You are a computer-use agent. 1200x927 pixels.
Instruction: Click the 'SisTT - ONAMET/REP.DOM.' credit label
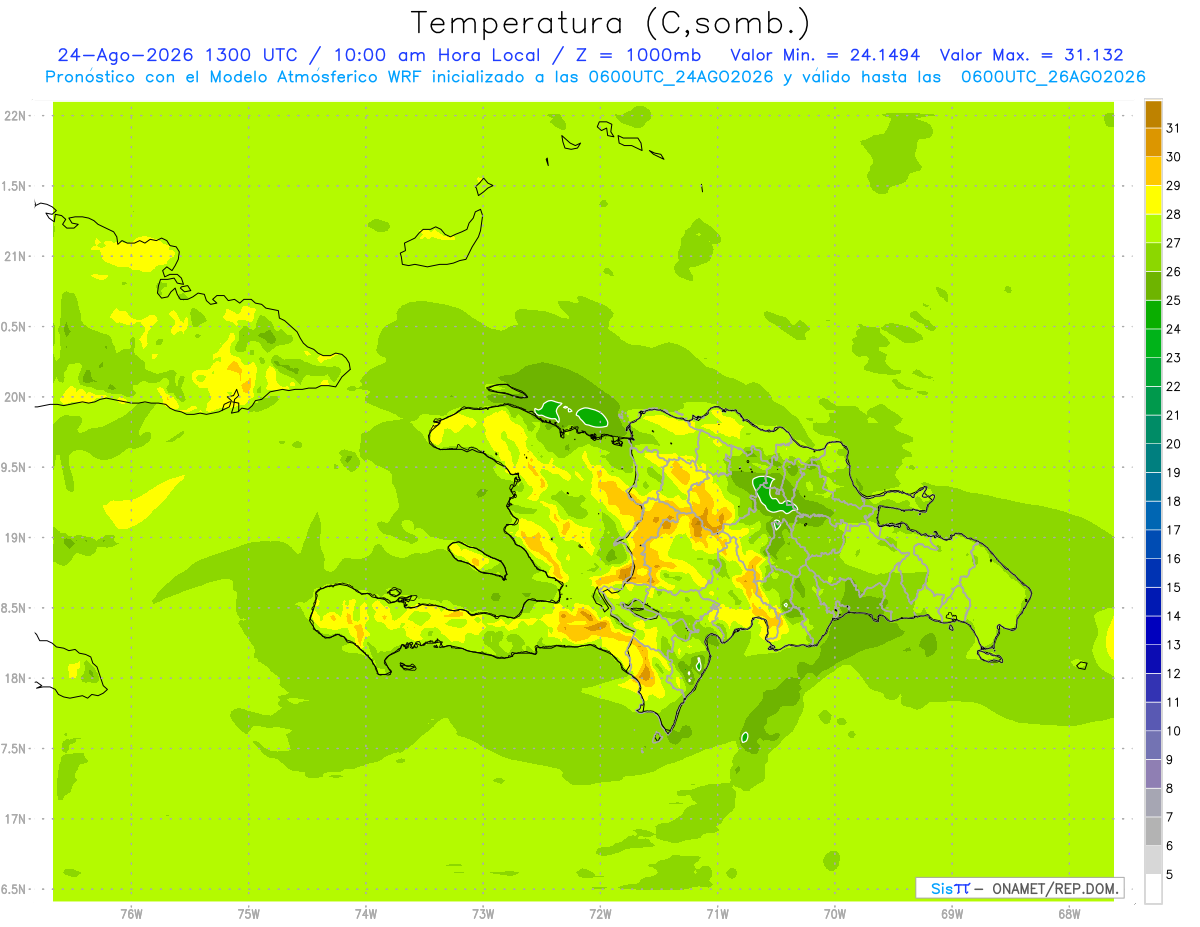[1019, 888]
